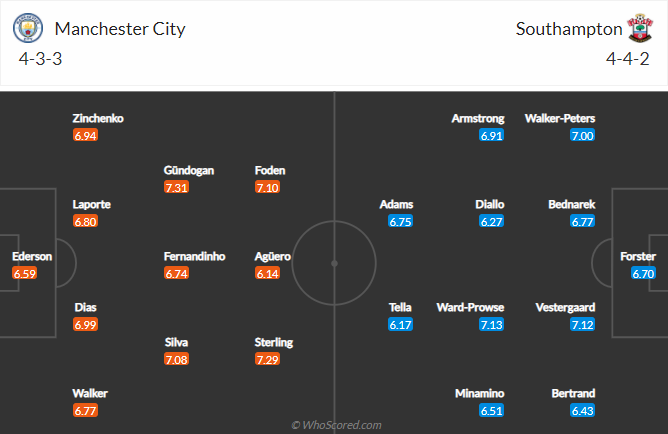Click the Manchester City 4-3-3 formation label
668x434 pixels.
[38, 58]
